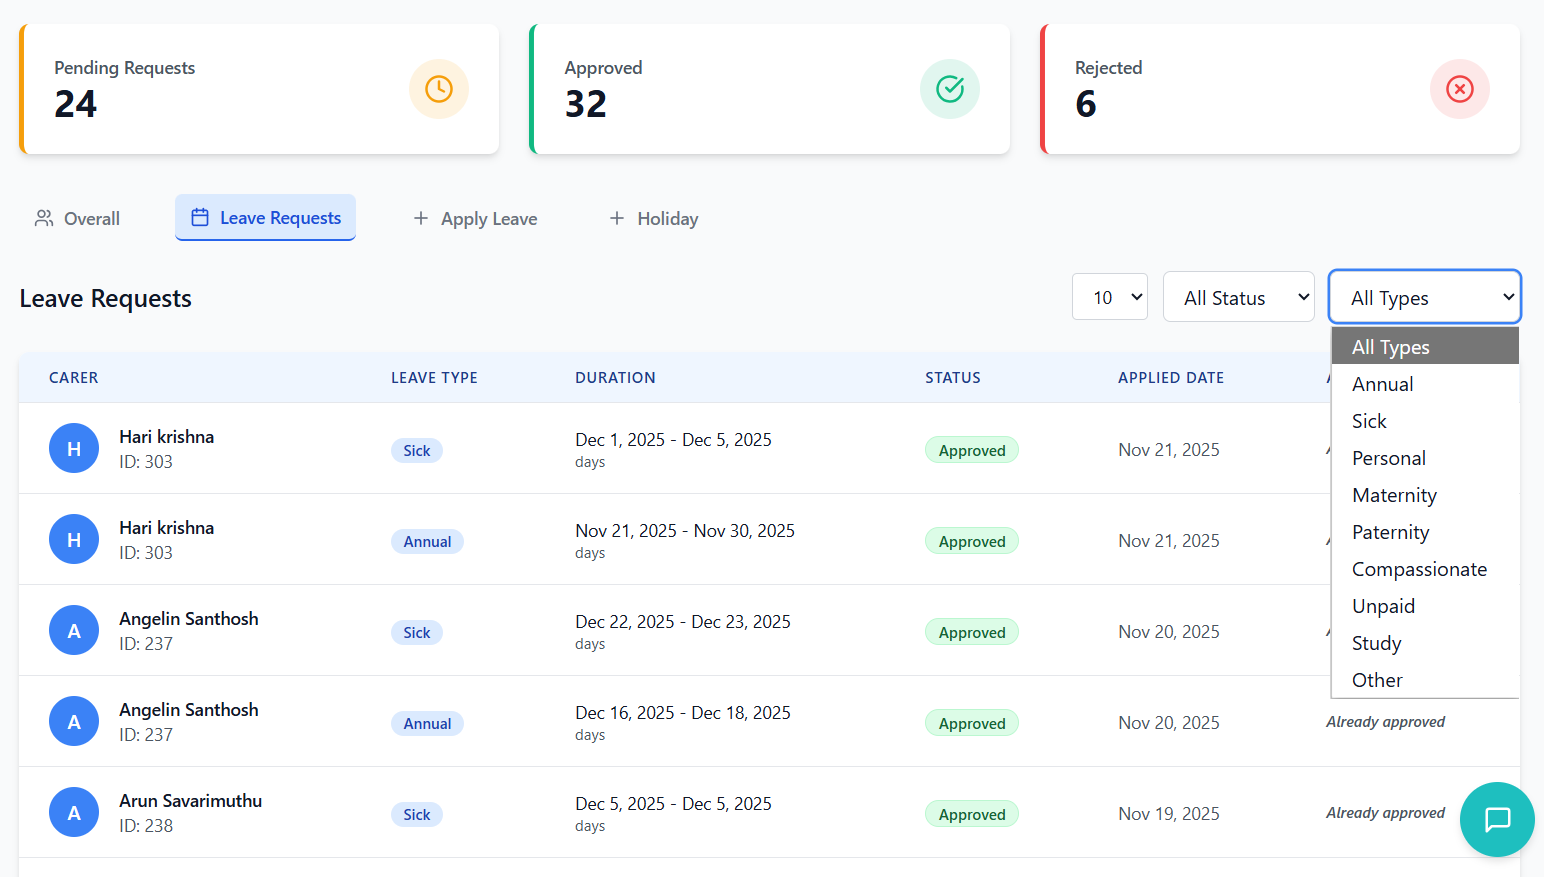Collapse the All Types leave filter dropdown
This screenshot has height=877, width=1544.
[1424, 297]
